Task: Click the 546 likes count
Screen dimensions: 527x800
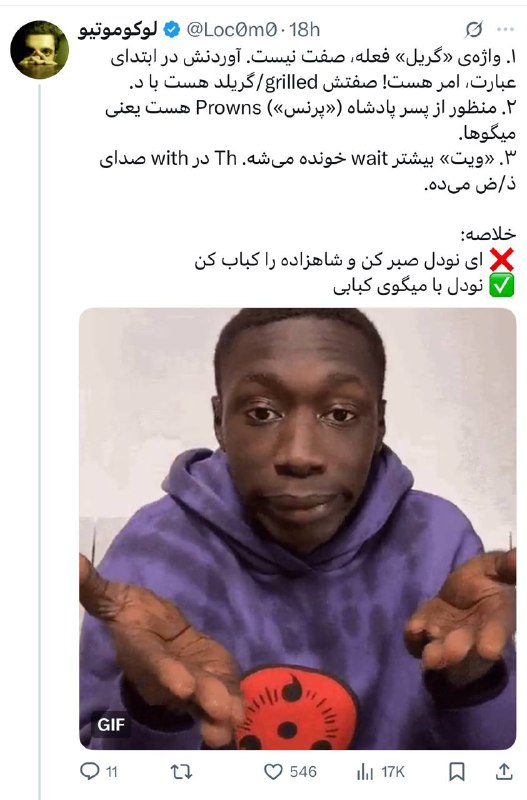Action: tap(303, 771)
